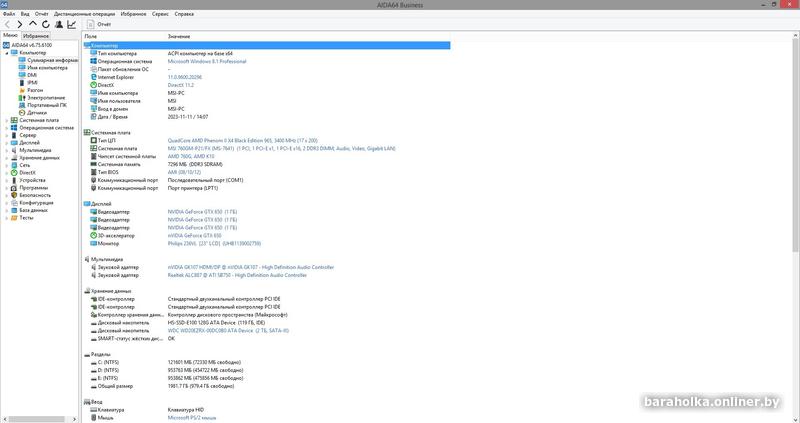The image size is (800, 423).
Task: Click the user silhouette toolbar icon
Action: [59, 24]
